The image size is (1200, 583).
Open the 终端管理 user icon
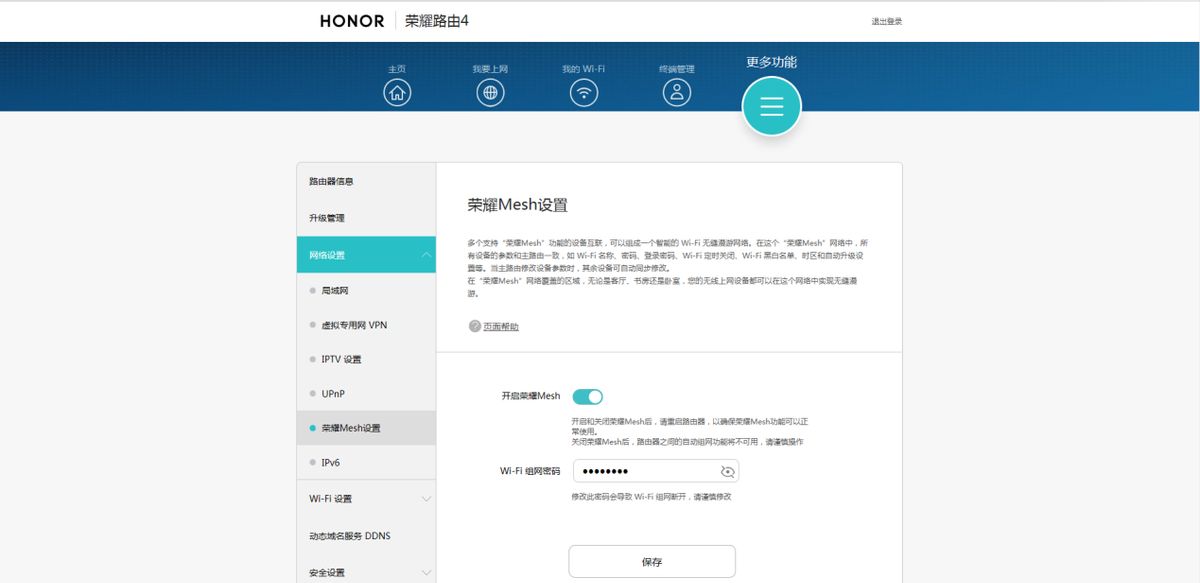pos(677,93)
